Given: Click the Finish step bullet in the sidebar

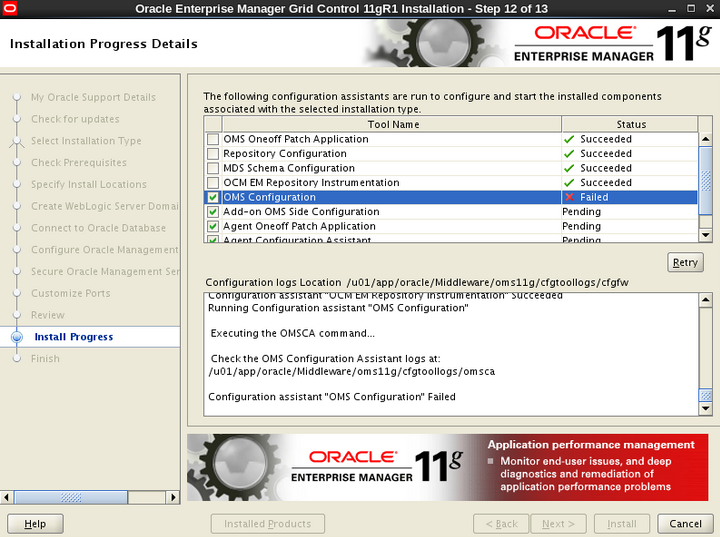Looking at the screenshot, I should 17,359.
